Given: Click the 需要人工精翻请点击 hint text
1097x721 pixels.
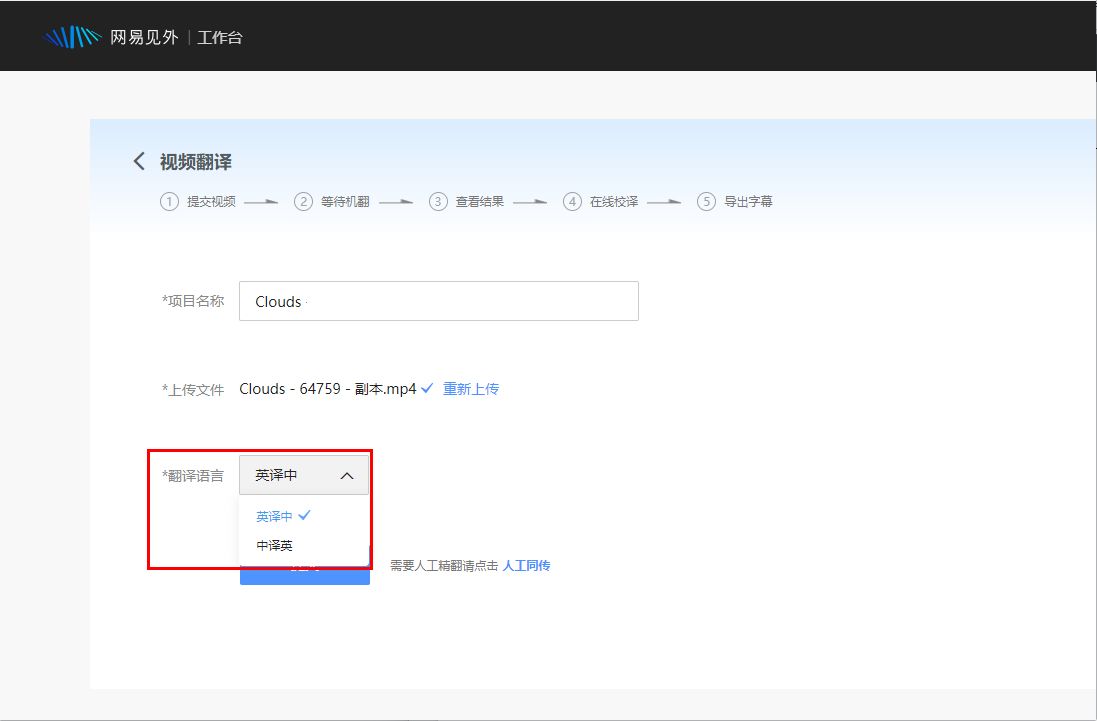Looking at the screenshot, I should tap(444, 565).
